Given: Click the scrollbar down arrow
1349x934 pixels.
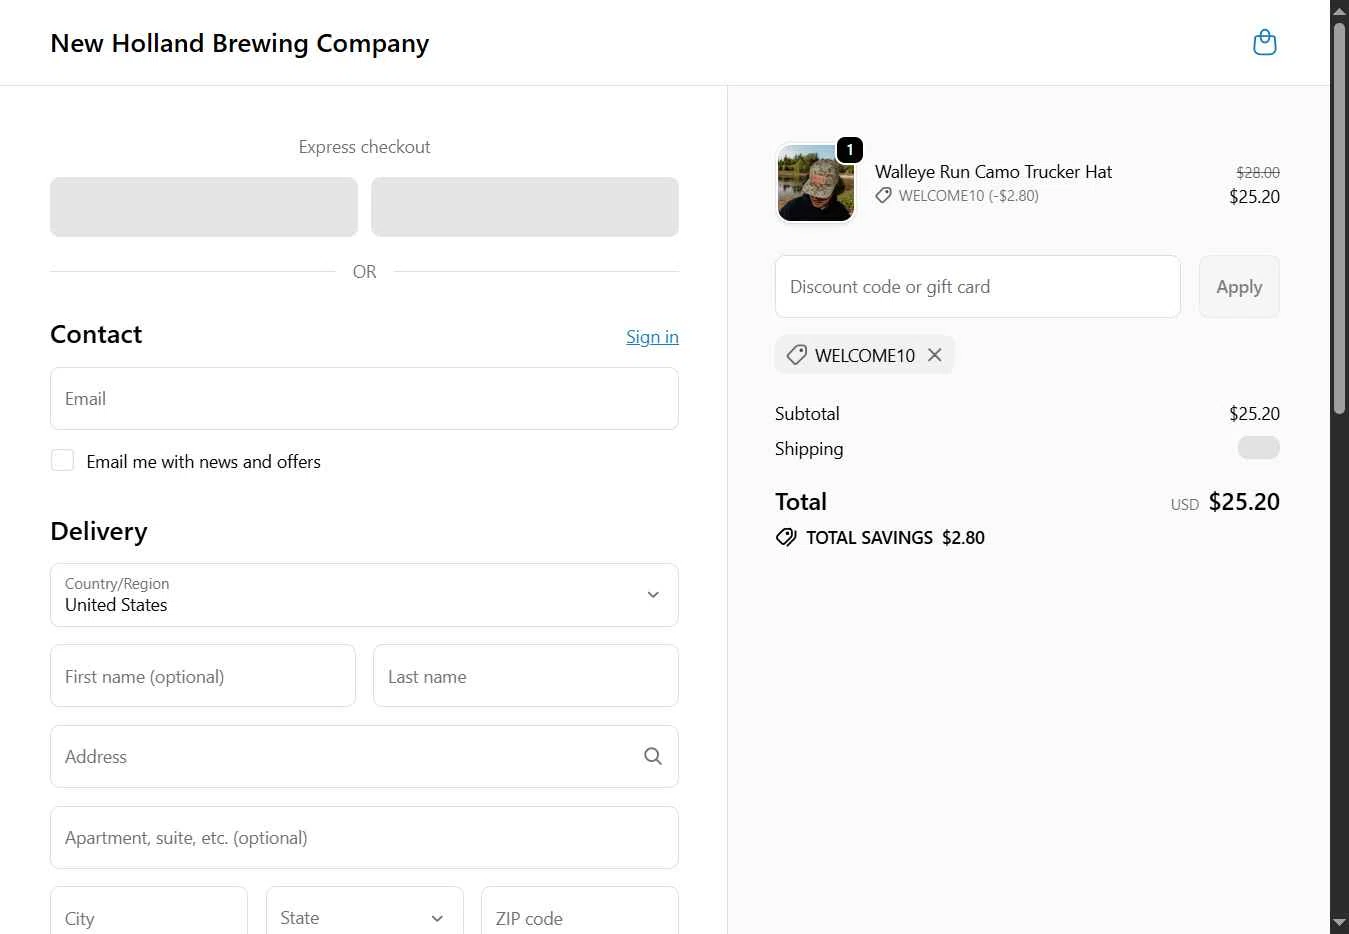Looking at the screenshot, I should (1340, 923).
